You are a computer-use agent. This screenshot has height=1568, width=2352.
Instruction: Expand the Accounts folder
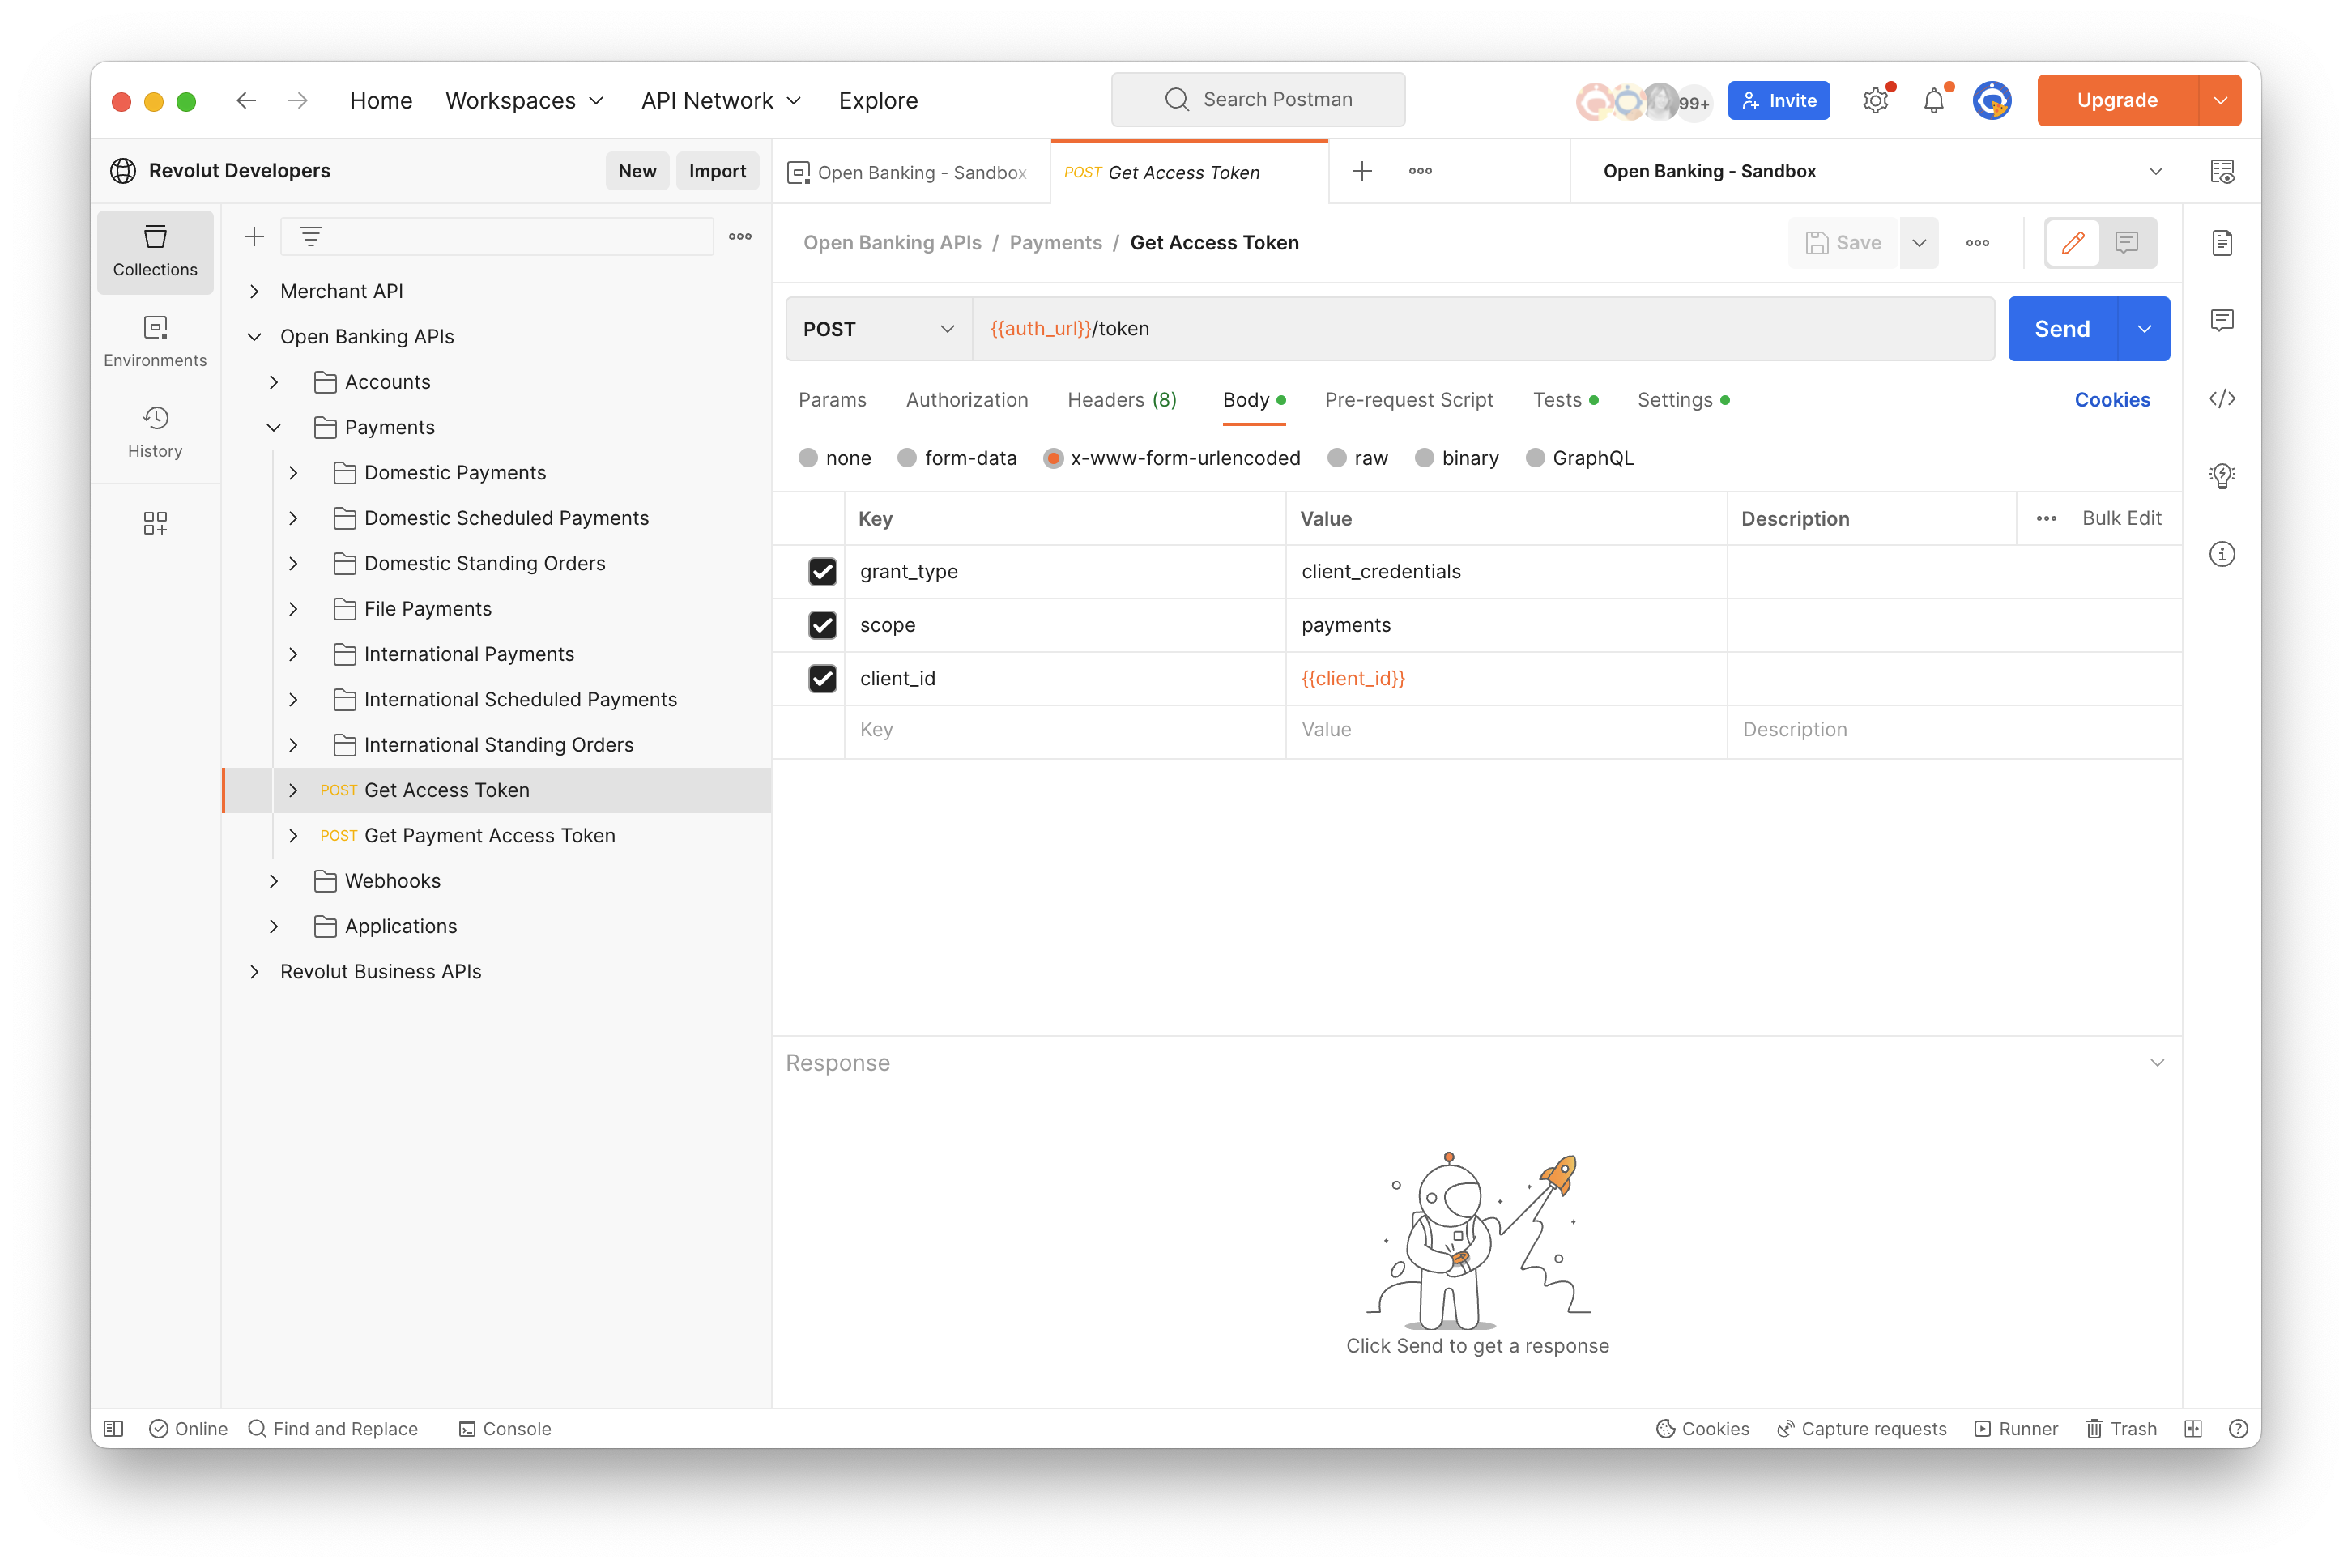[273, 382]
